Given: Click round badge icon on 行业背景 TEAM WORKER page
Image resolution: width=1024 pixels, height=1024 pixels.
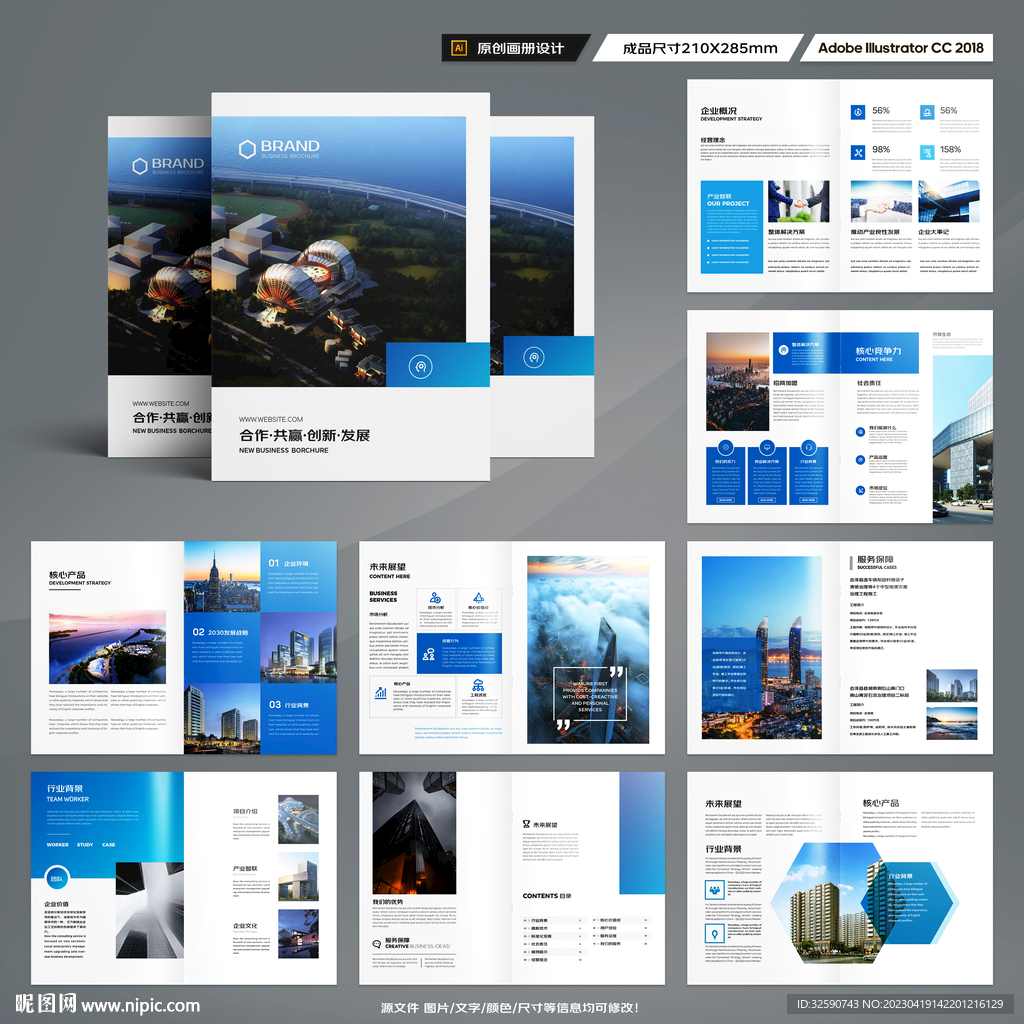Looking at the screenshot, I should point(57,878).
